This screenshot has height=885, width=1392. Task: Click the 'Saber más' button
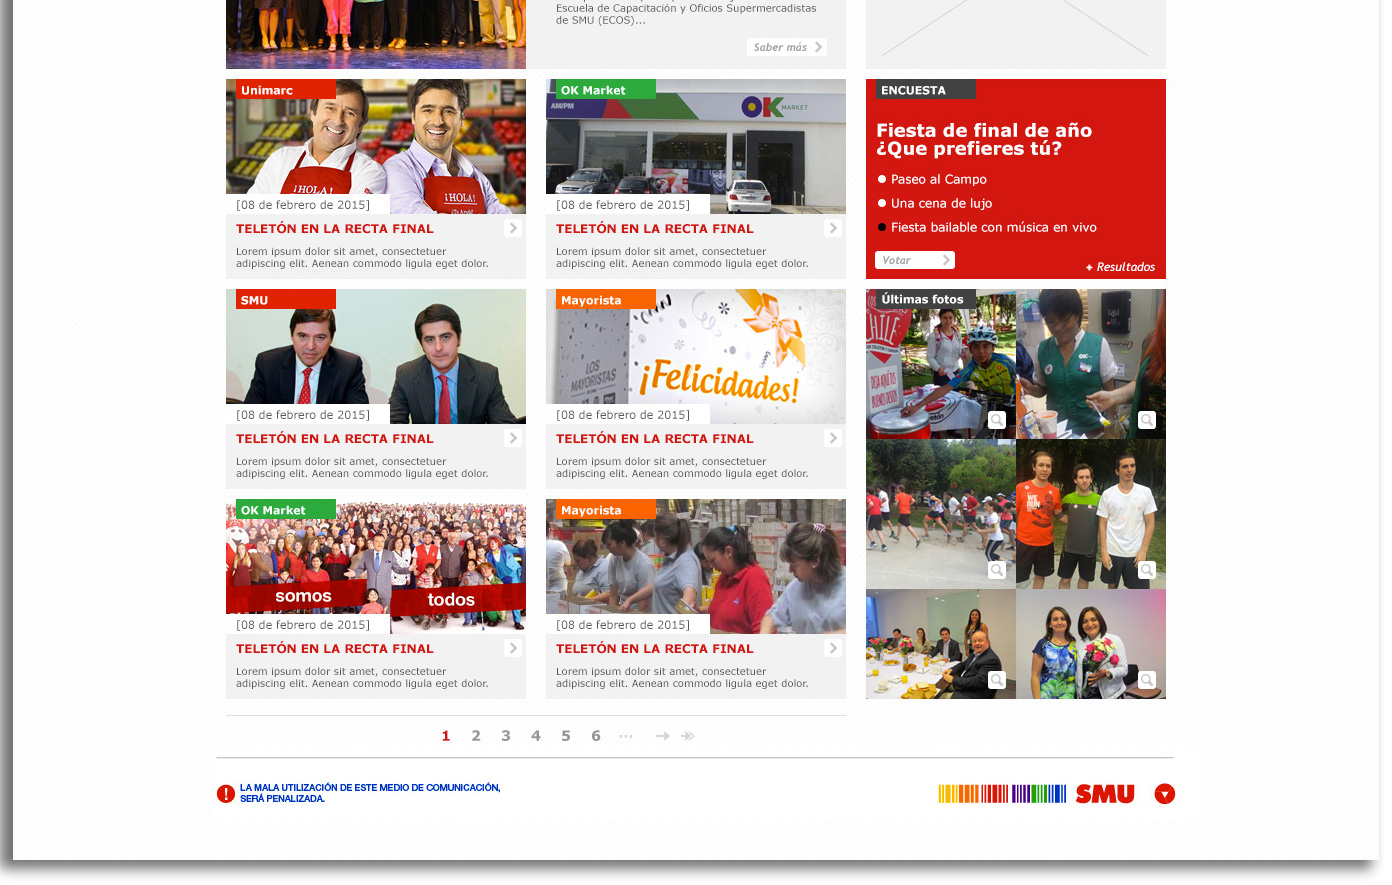786,47
